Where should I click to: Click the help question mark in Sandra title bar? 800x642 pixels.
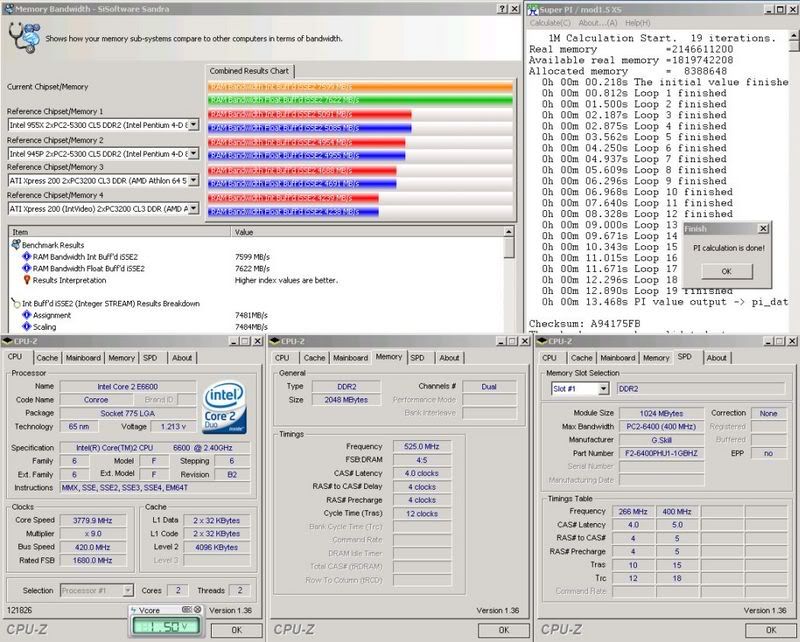coord(503,9)
